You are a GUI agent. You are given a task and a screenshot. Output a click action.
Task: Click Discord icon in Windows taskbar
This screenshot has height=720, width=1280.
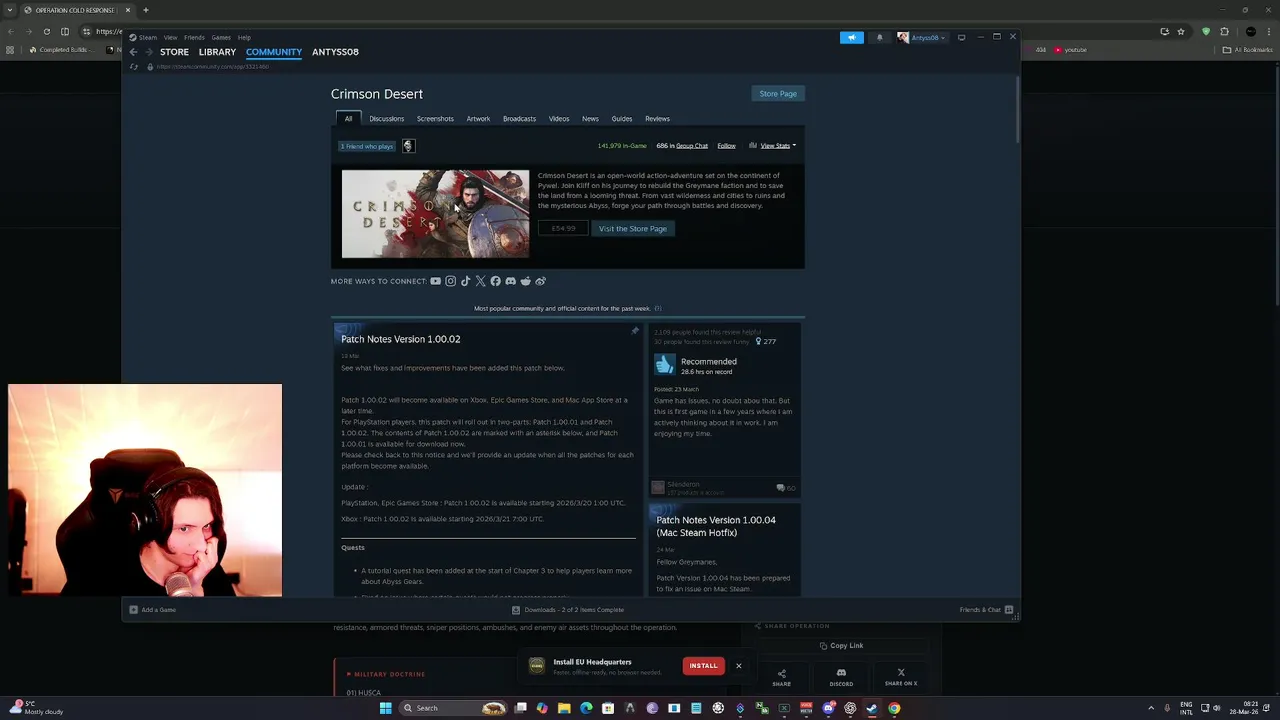pos(828,708)
